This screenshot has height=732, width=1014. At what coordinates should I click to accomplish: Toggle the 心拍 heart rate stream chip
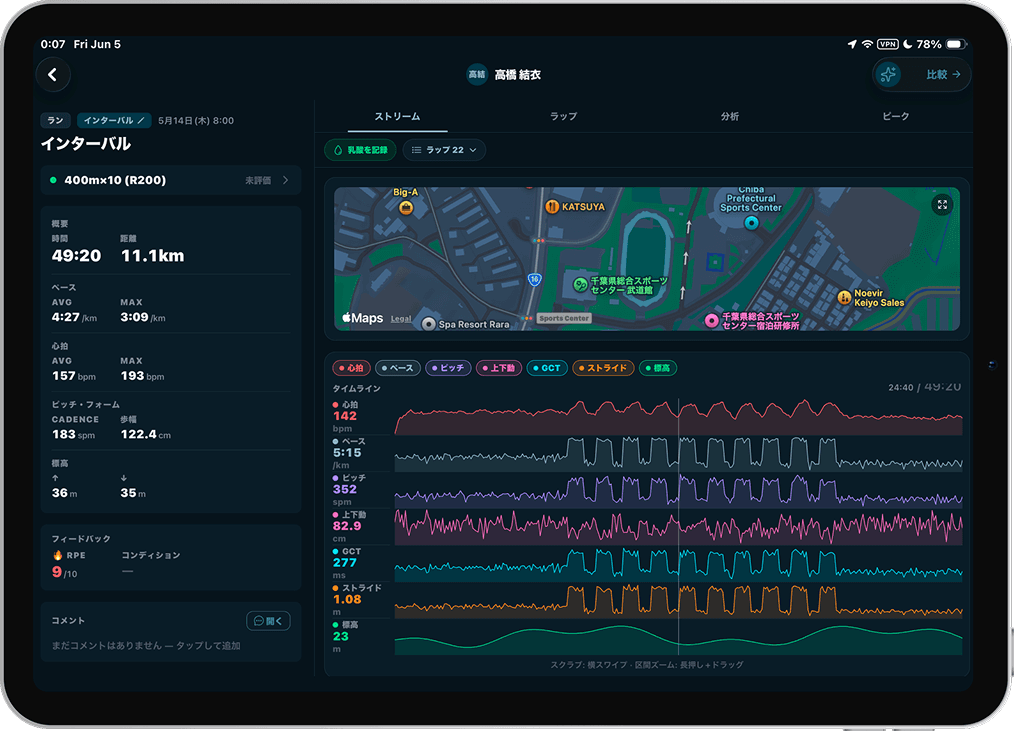352,368
